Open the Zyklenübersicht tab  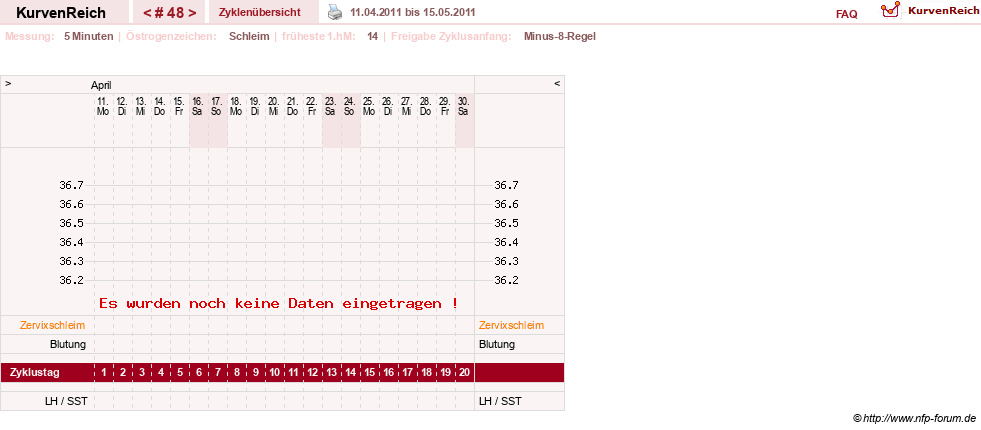point(260,13)
